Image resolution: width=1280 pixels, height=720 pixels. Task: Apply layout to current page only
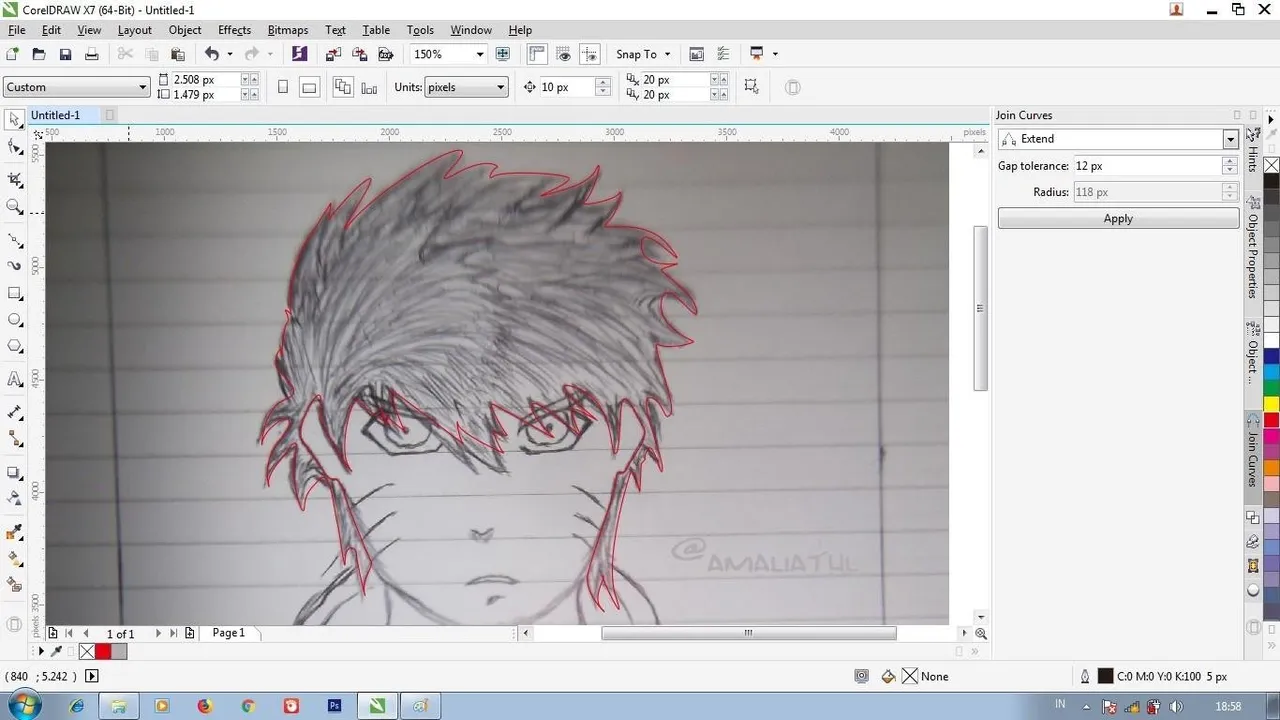pos(369,87)
